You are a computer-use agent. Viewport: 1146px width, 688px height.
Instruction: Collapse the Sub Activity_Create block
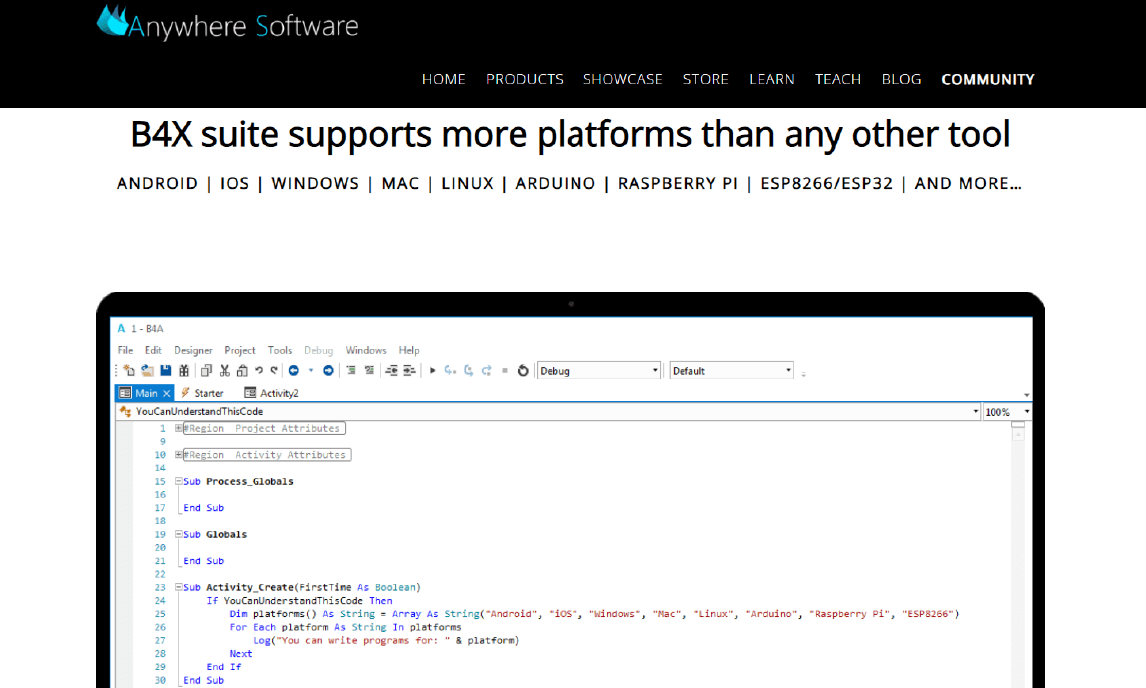point(178,587)
